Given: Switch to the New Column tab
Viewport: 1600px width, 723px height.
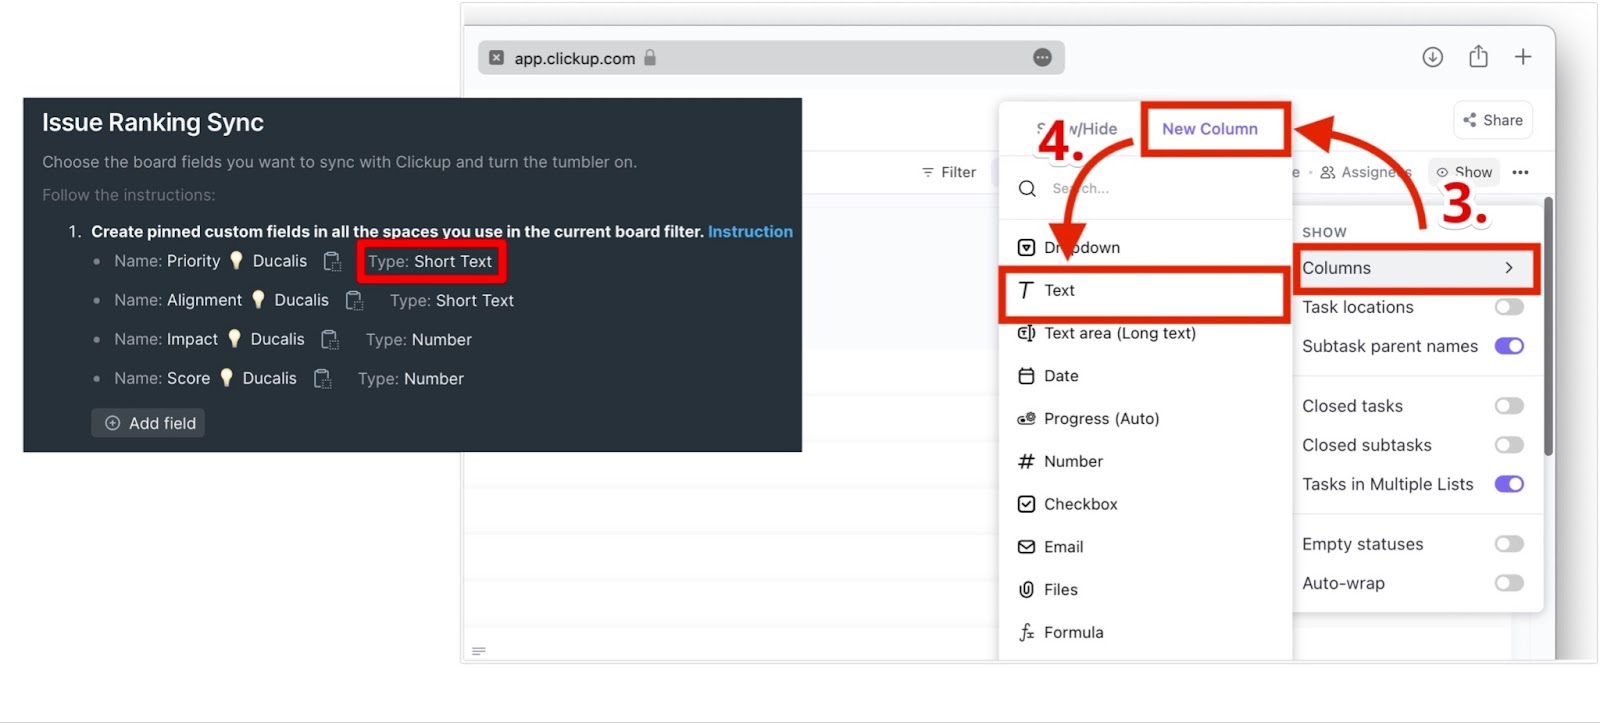Looking at the screenshot, I should (x=1210, y=129).
